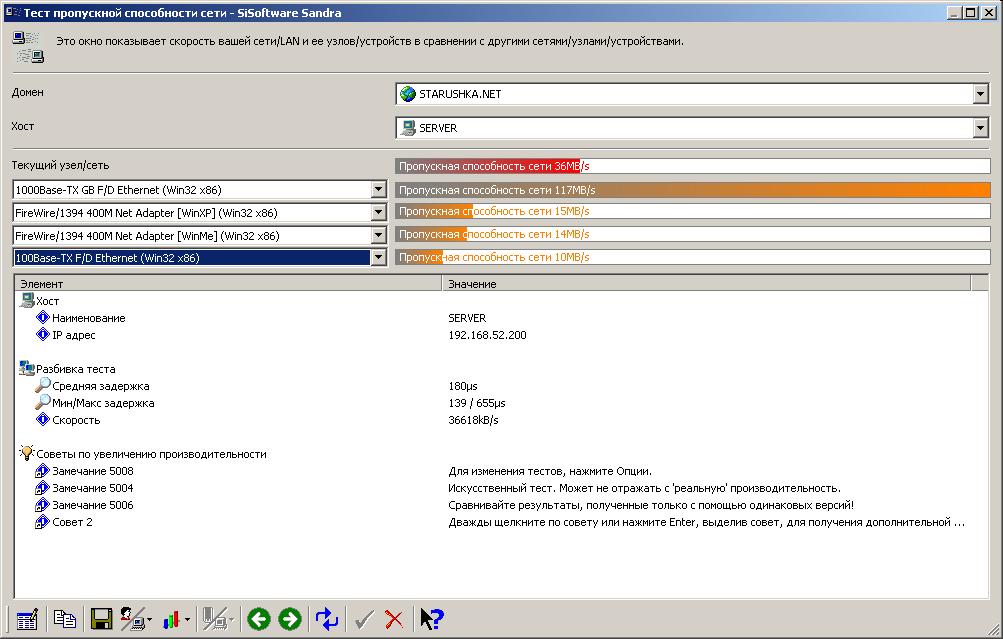Image resolution: width=1003 pixels, height=639 pixels.
Task: Expand the 1000Base-TX GB F/D Ethernet combo box
Action: click(378, 189)
